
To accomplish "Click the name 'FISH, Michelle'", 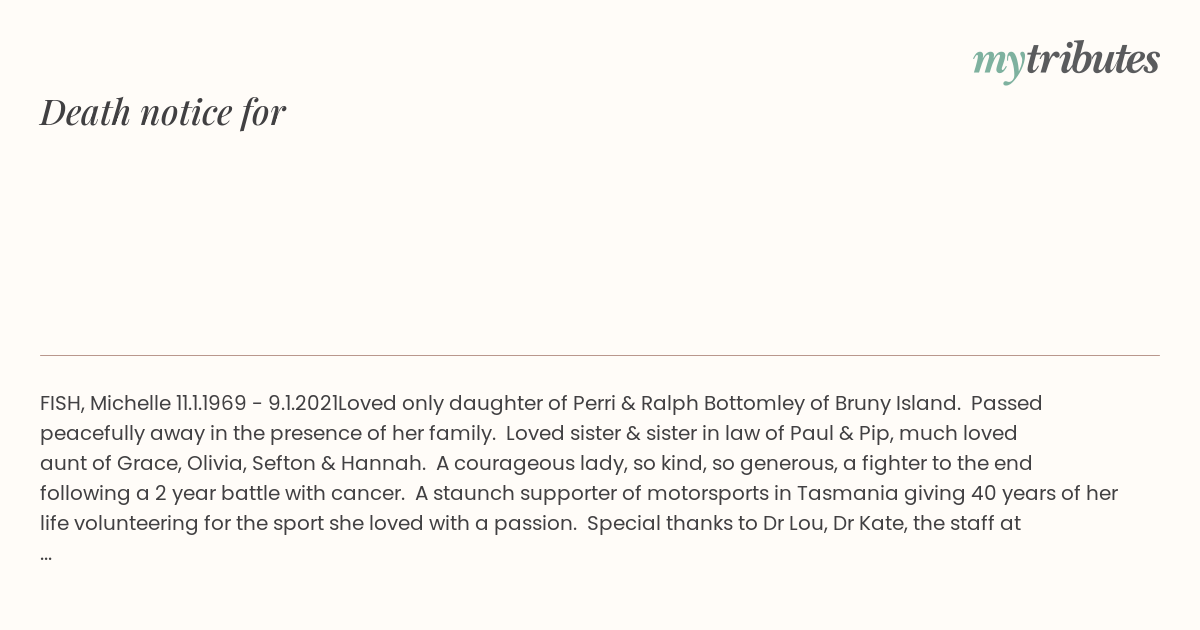I will pos(105,404).
